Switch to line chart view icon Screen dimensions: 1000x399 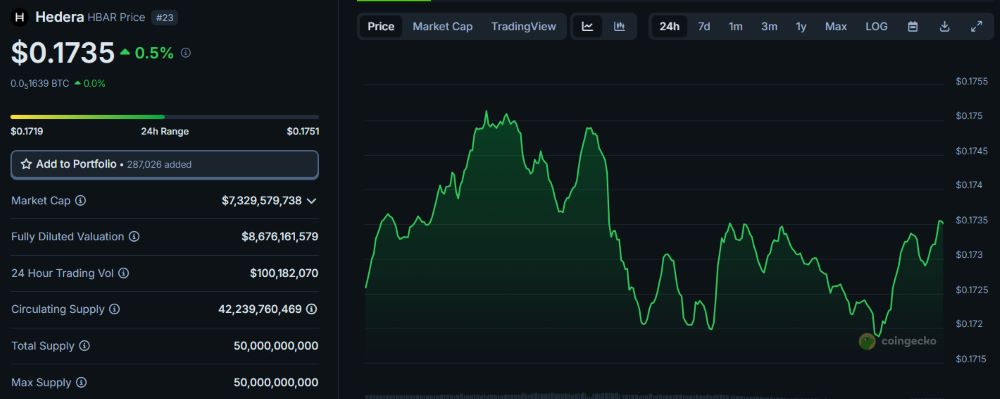(587, 27)
